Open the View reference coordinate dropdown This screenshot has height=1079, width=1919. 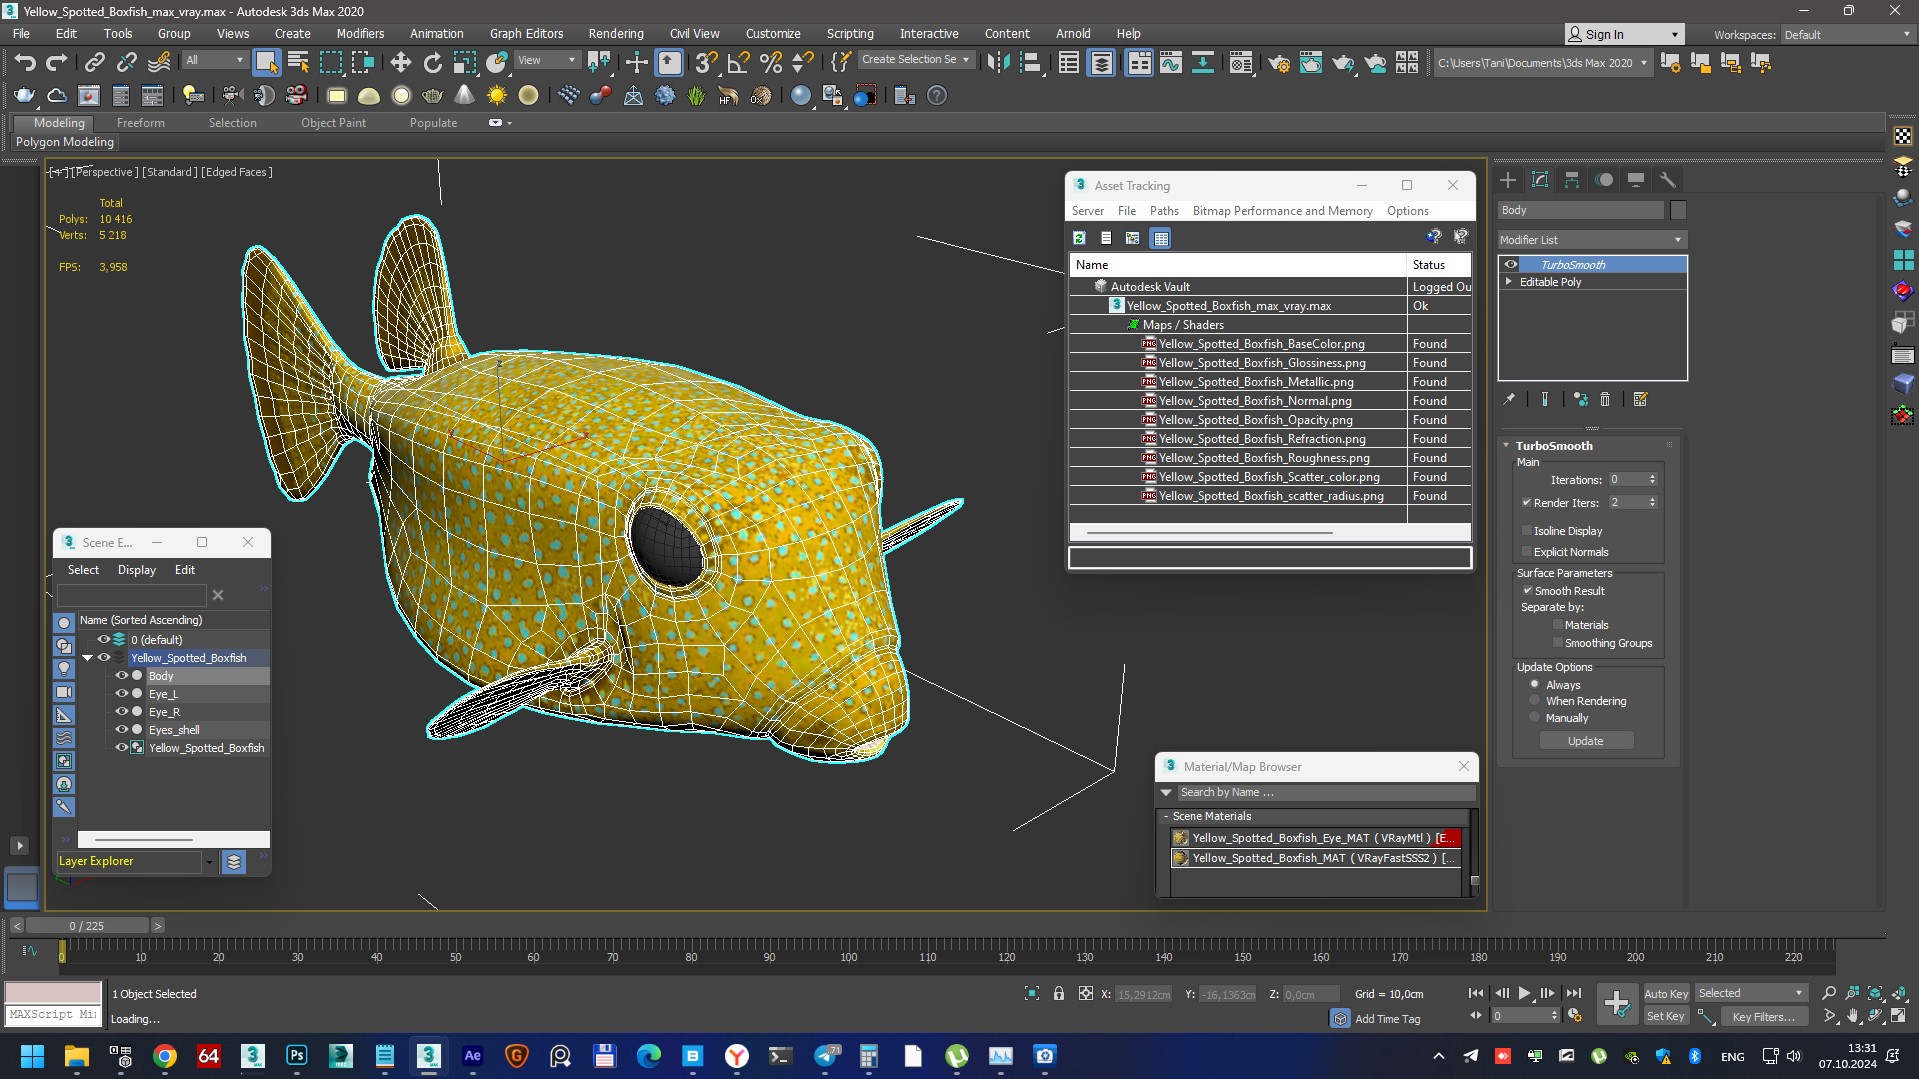point(546,60)
